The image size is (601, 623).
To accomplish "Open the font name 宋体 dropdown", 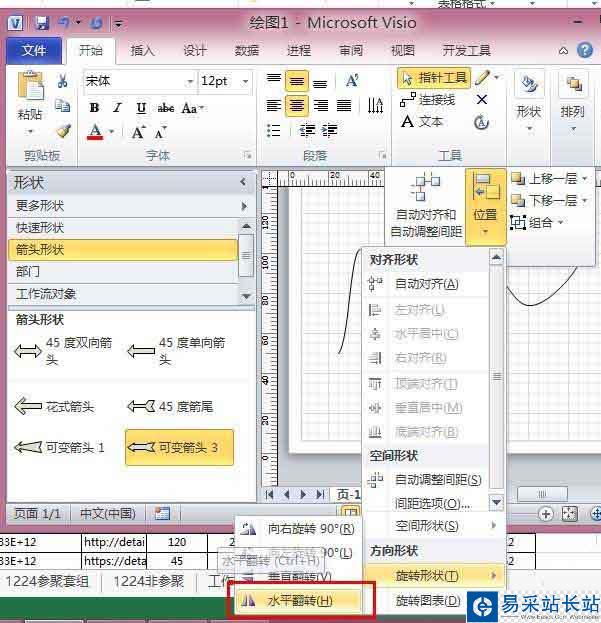I will pos(190,81).
